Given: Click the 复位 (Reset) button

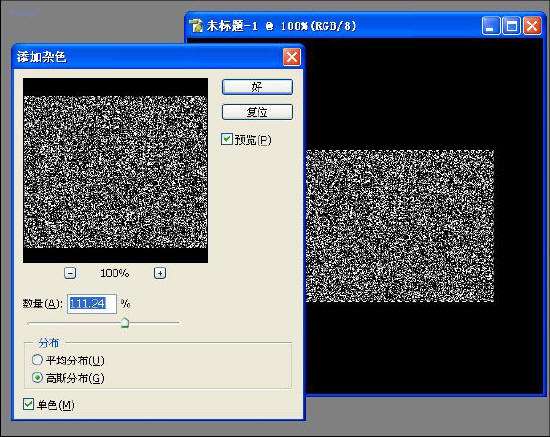Looking at the screenshot, I should click(x=257, y=112).
